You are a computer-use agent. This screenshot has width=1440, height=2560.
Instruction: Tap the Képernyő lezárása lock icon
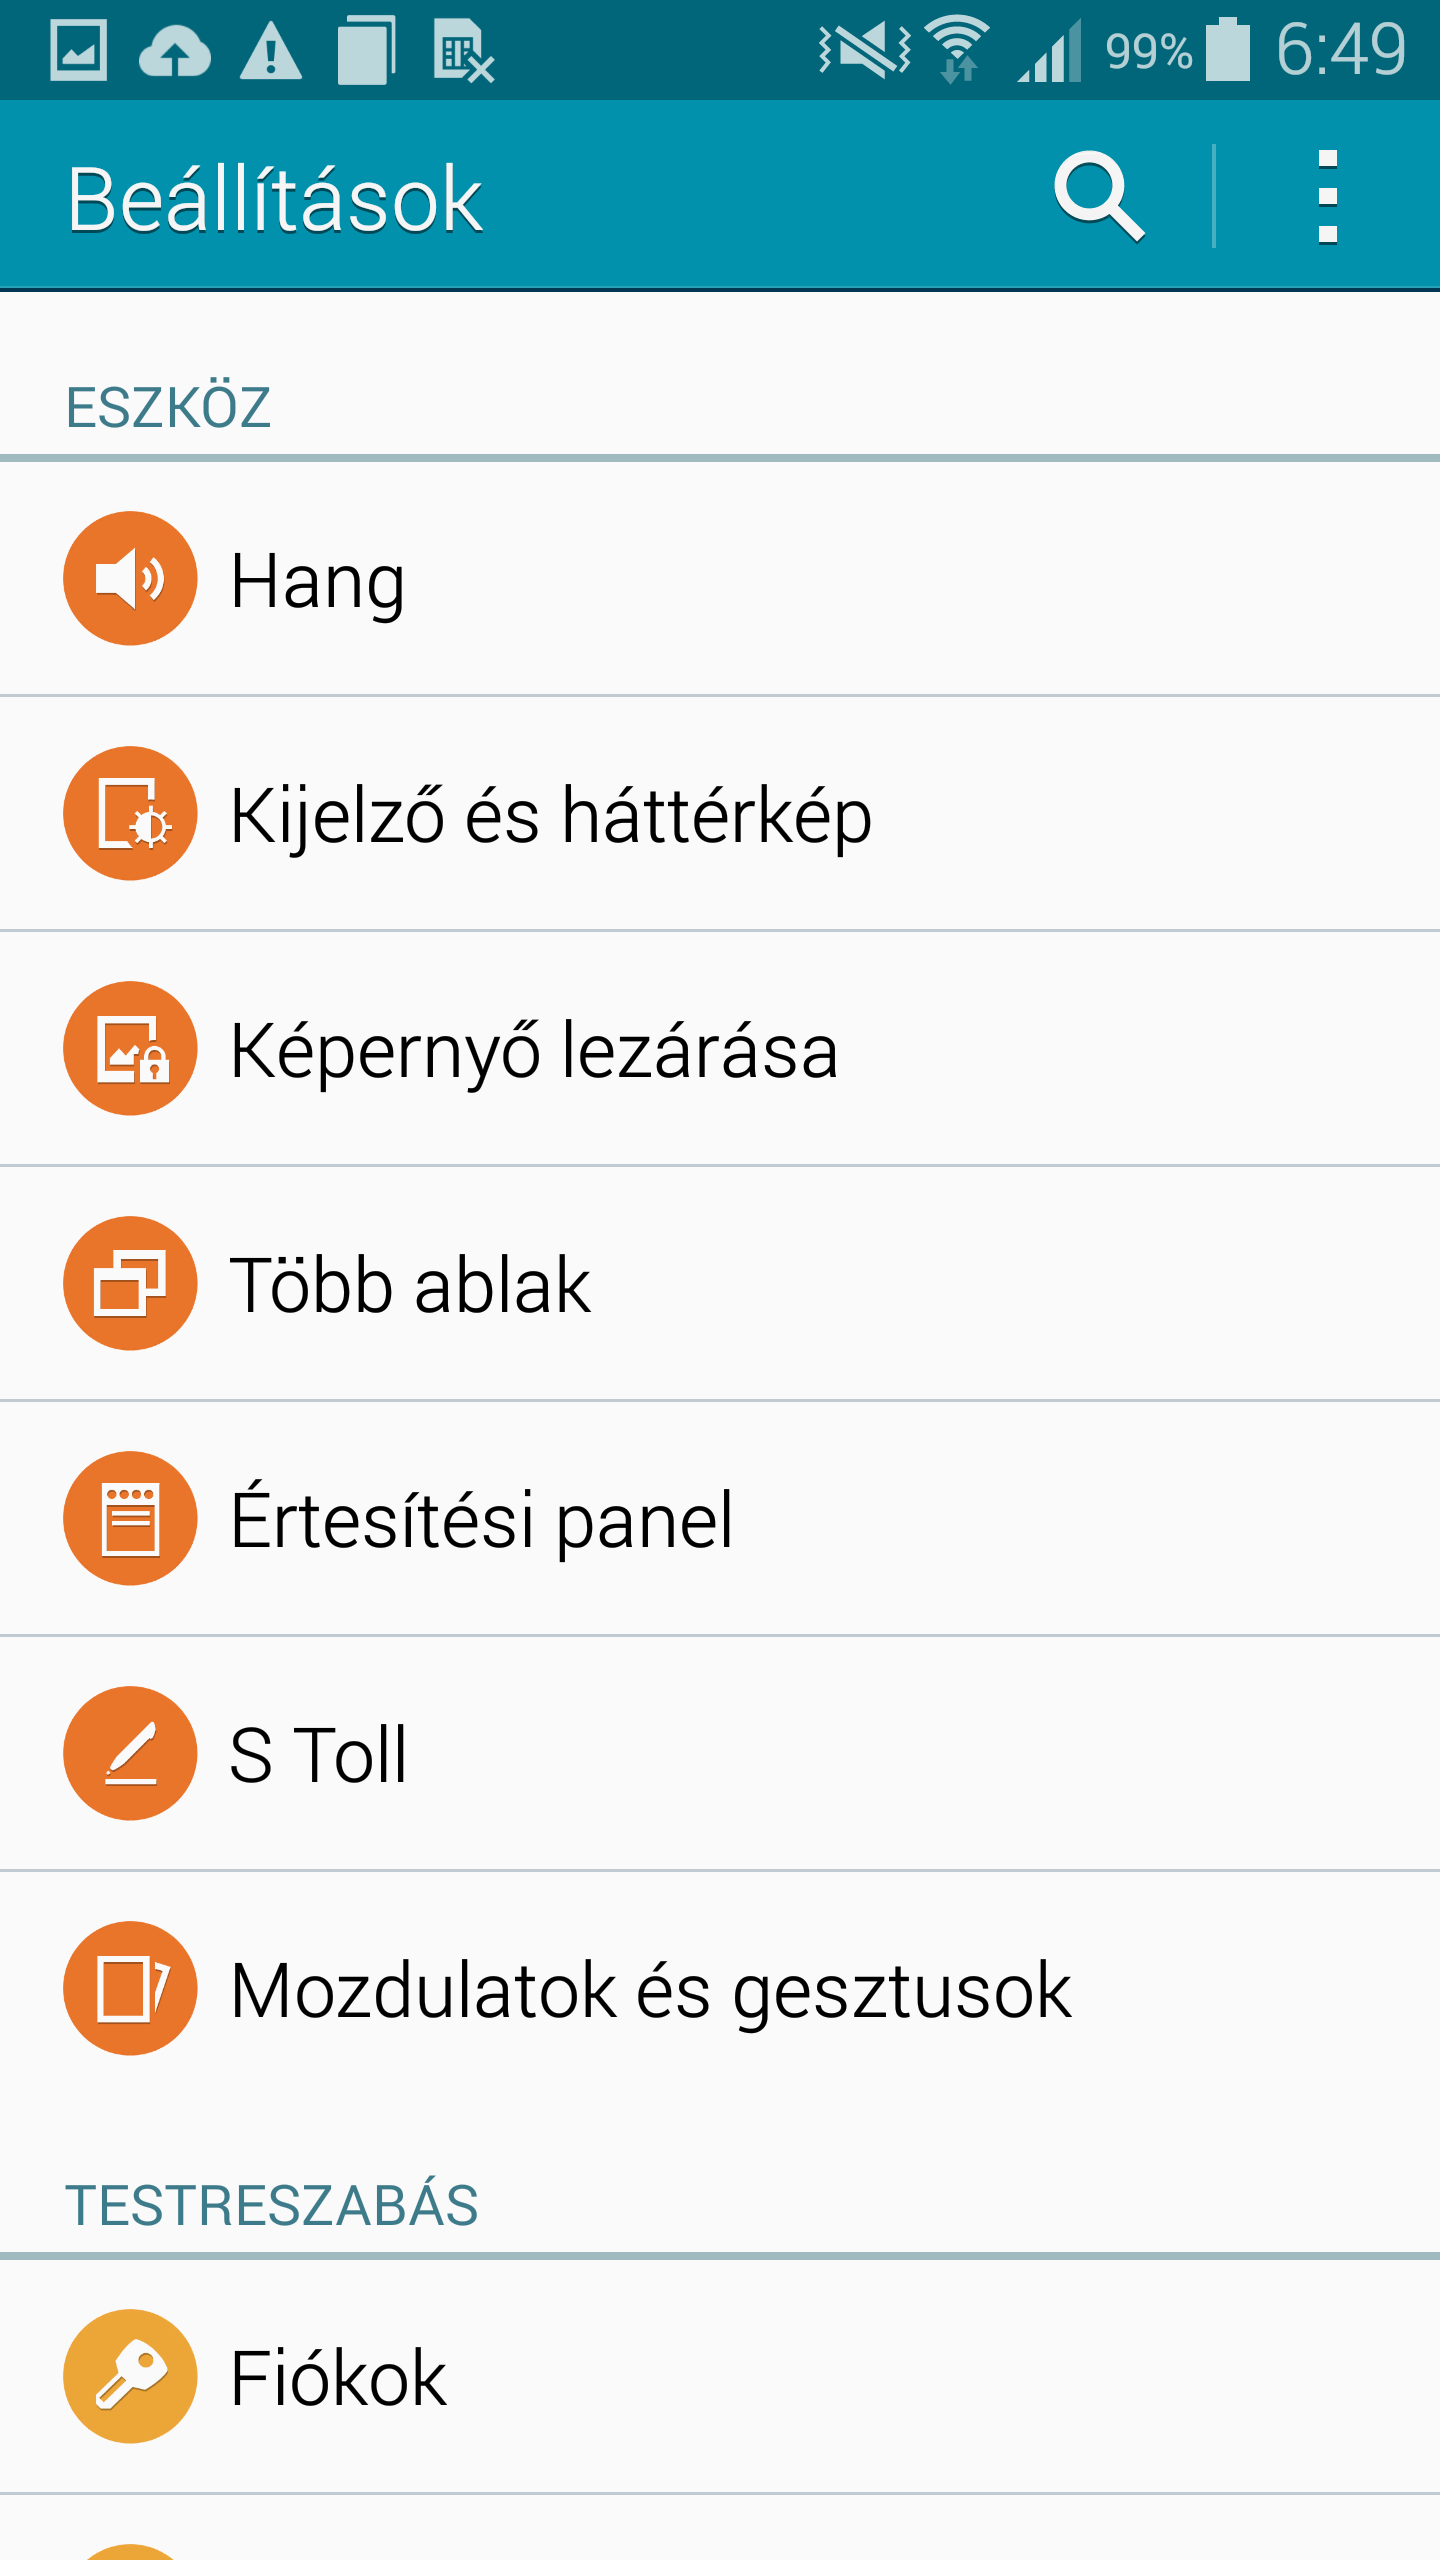coord(130,1048)
